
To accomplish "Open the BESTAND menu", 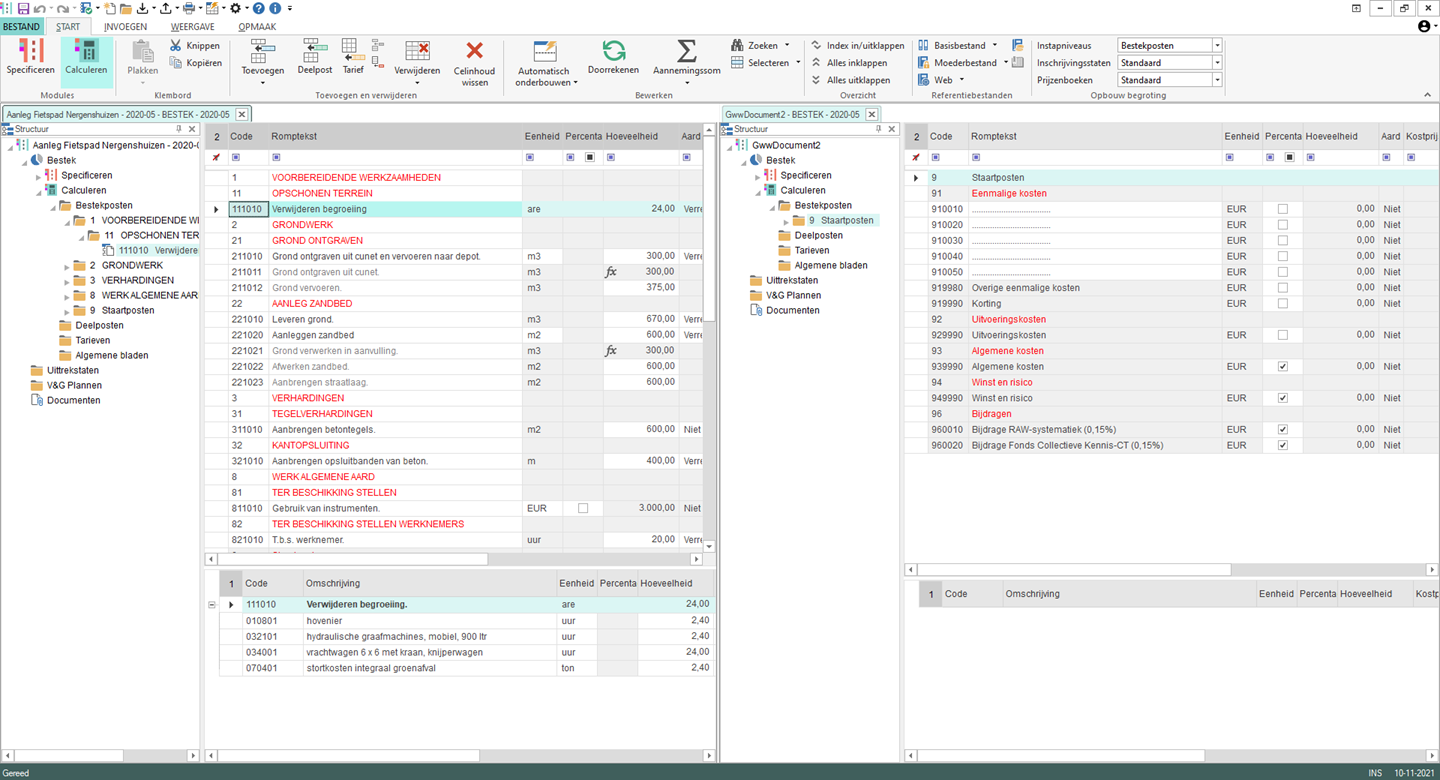I will 21,27.
